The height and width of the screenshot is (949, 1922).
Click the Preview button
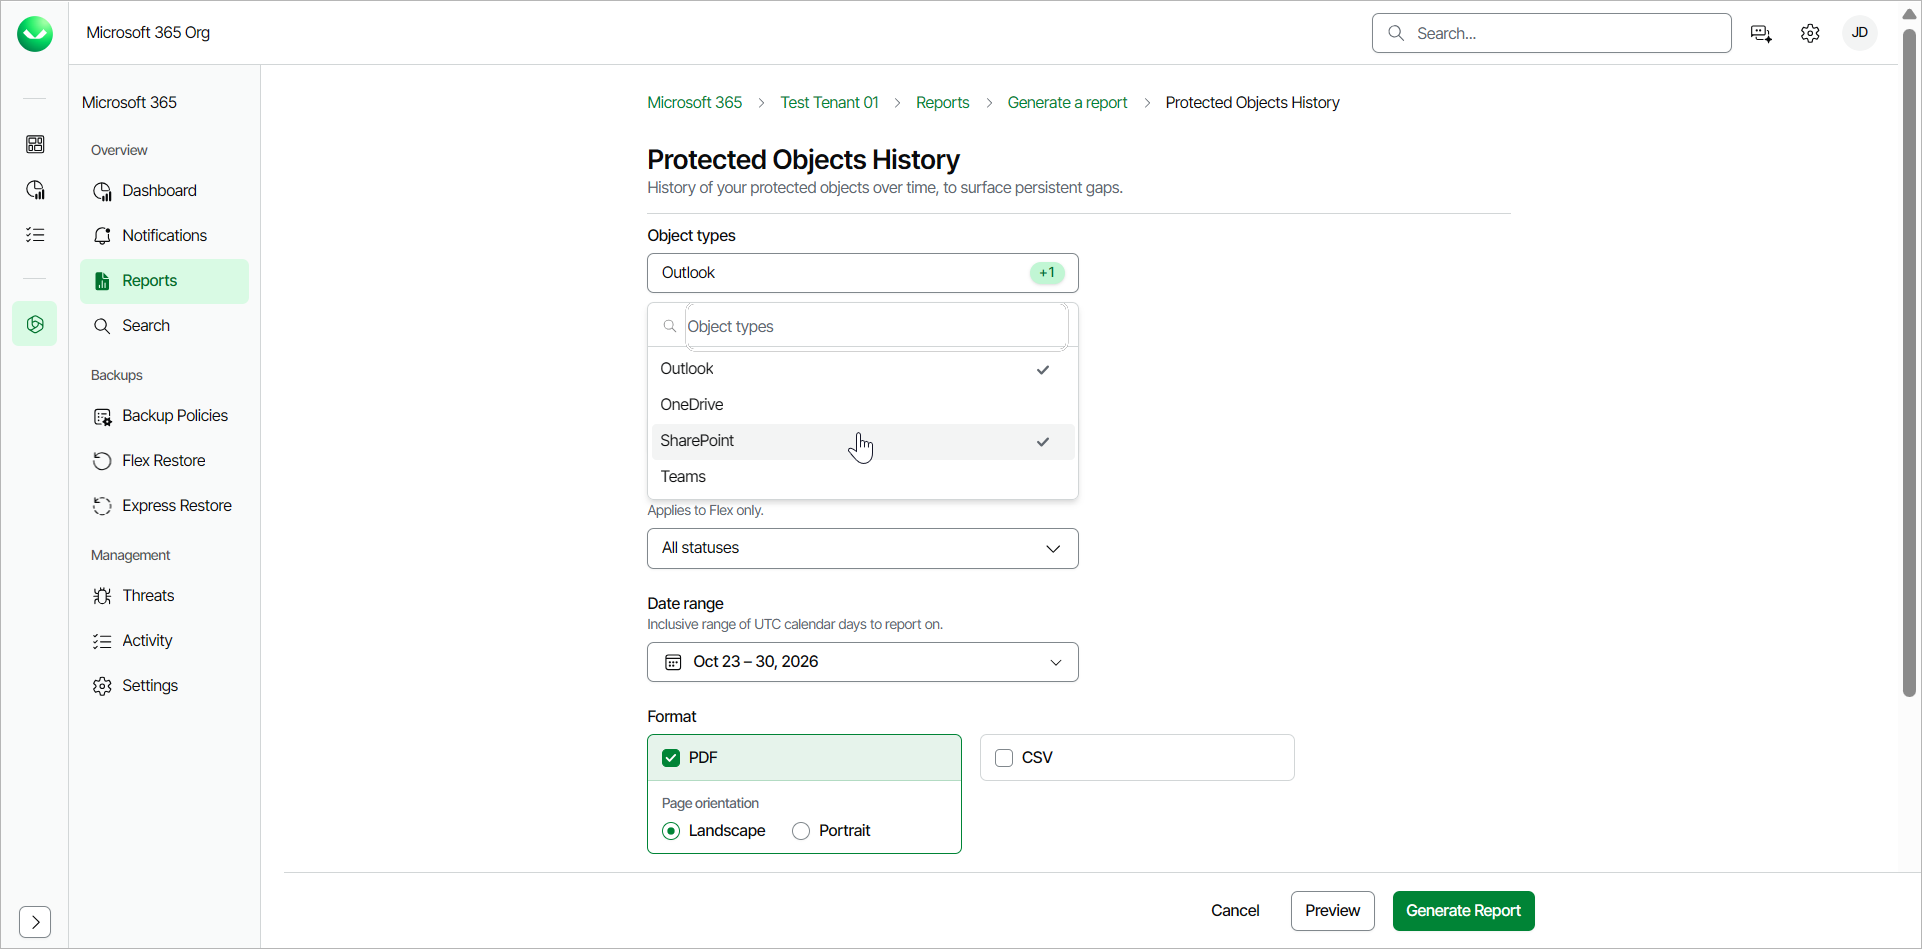point(1333,911)
